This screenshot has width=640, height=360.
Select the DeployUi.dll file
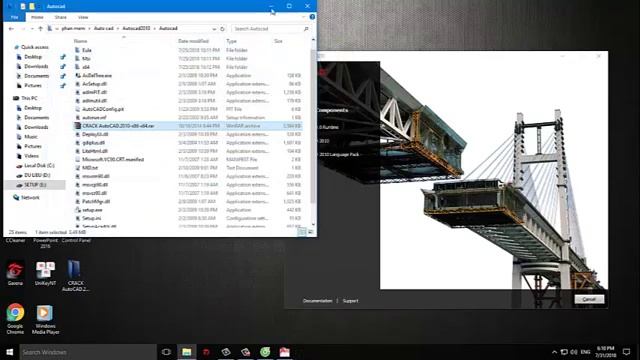[x=95, y=134]
